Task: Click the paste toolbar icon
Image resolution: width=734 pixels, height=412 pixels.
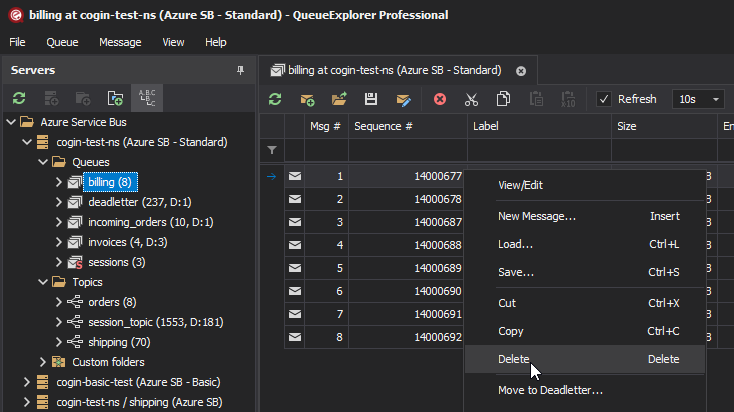Action: 536,99
